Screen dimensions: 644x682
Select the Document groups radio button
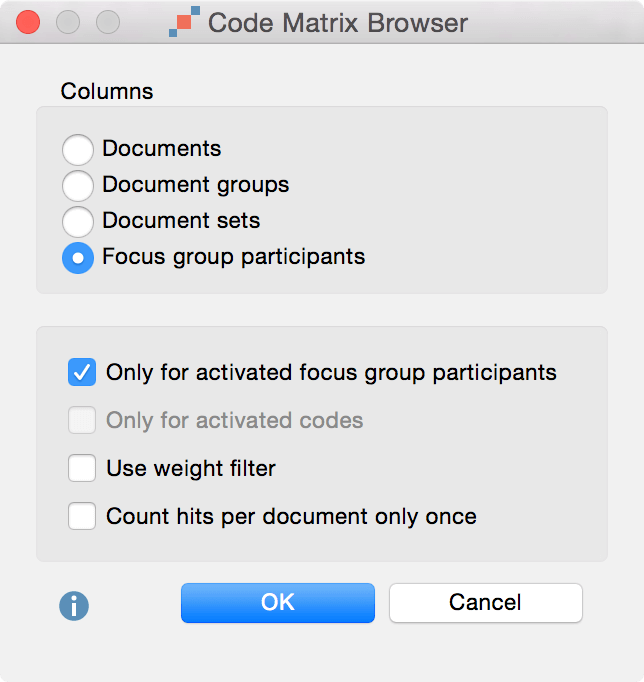pos(78,186)
